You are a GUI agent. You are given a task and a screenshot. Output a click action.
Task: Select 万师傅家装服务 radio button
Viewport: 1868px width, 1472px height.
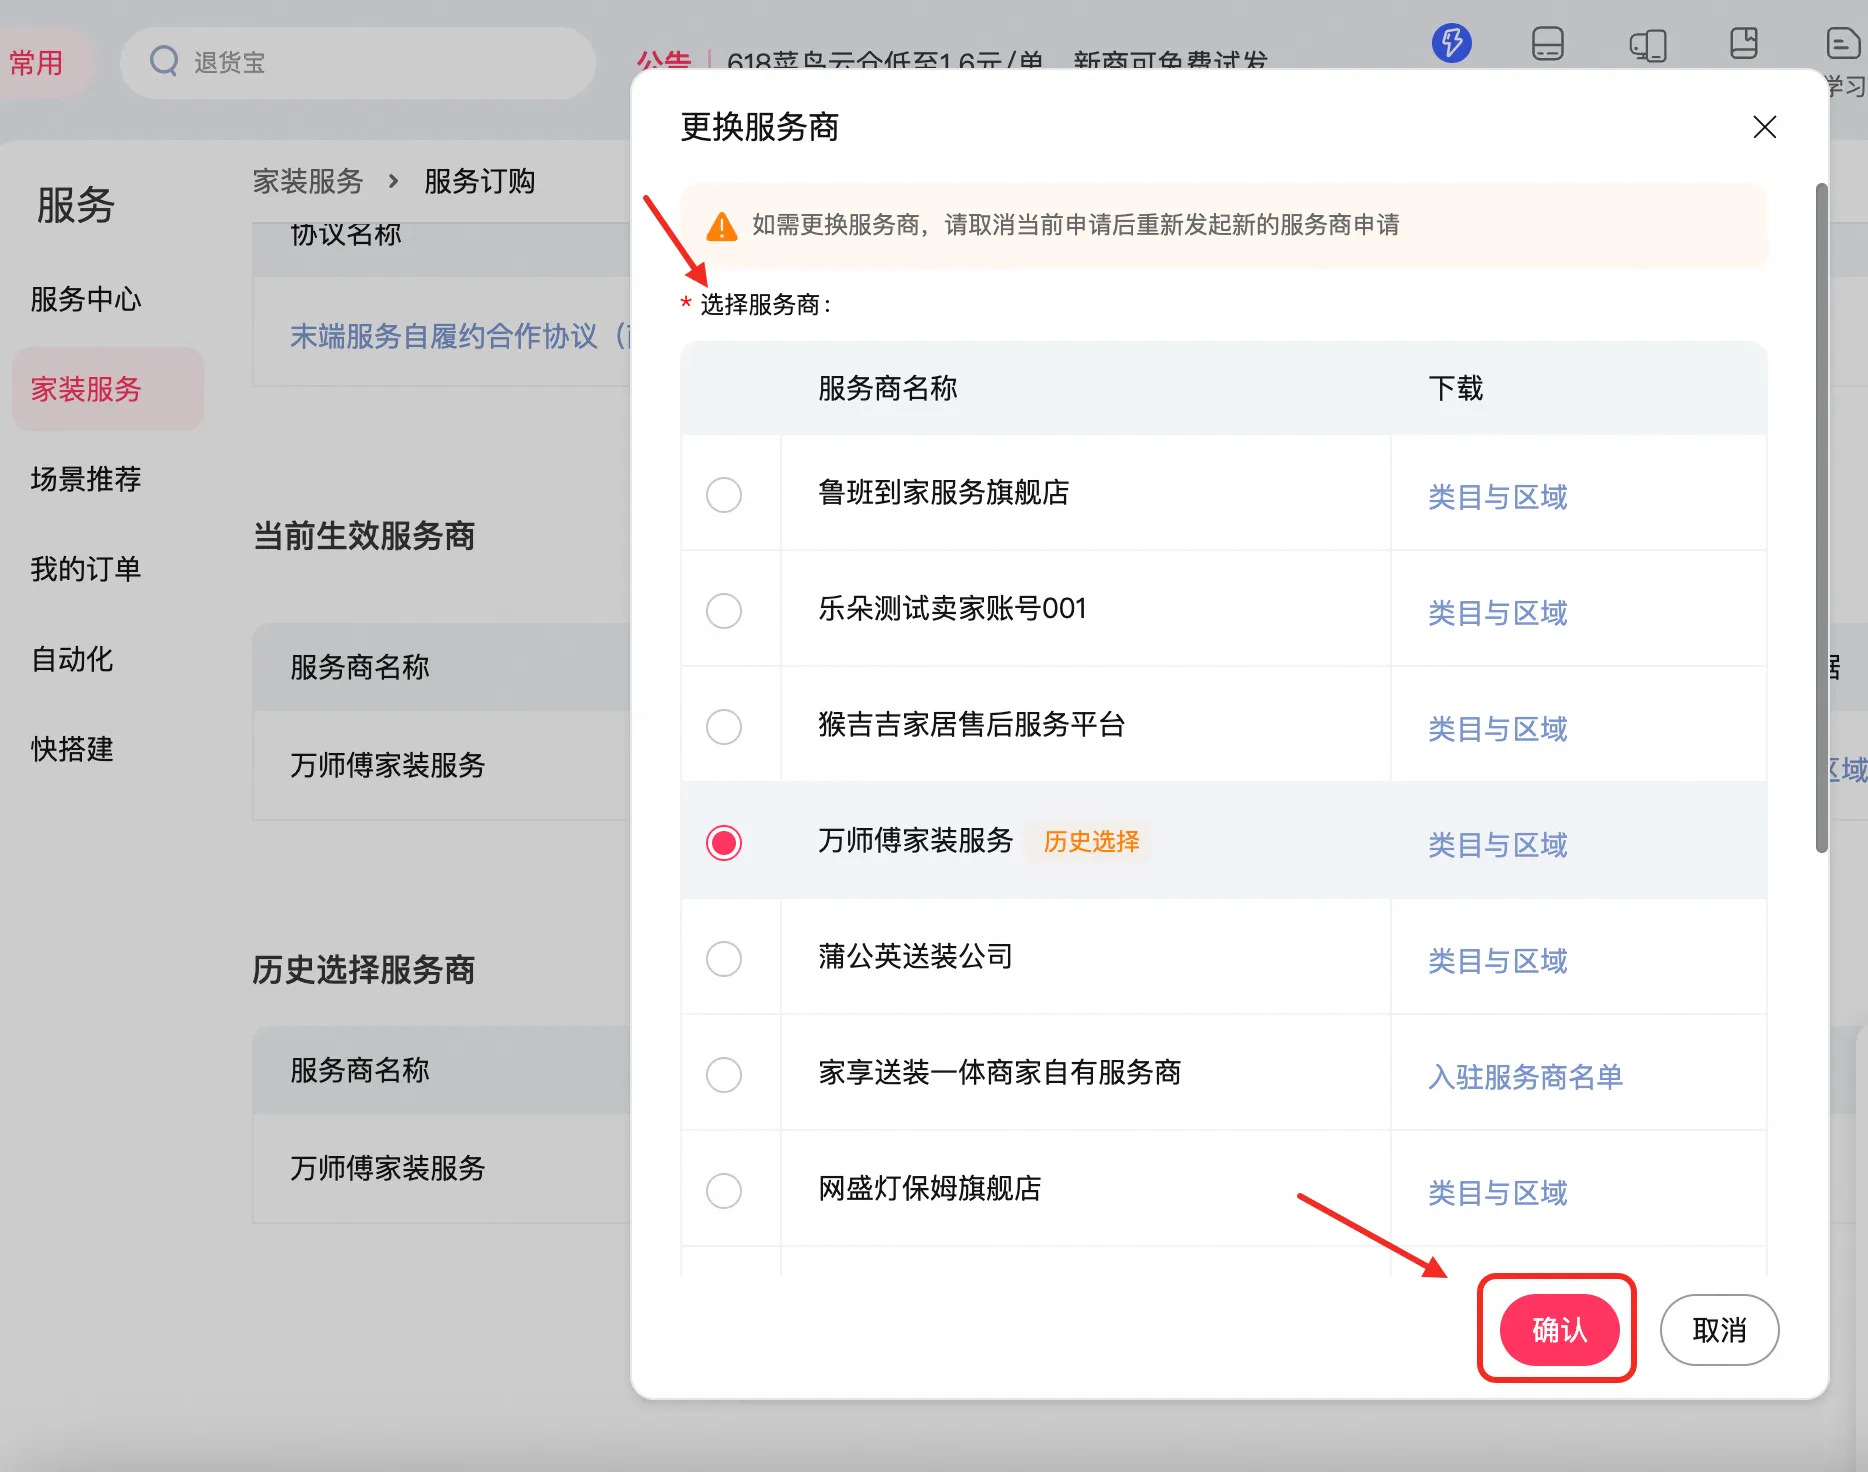[x=724, y=842]
